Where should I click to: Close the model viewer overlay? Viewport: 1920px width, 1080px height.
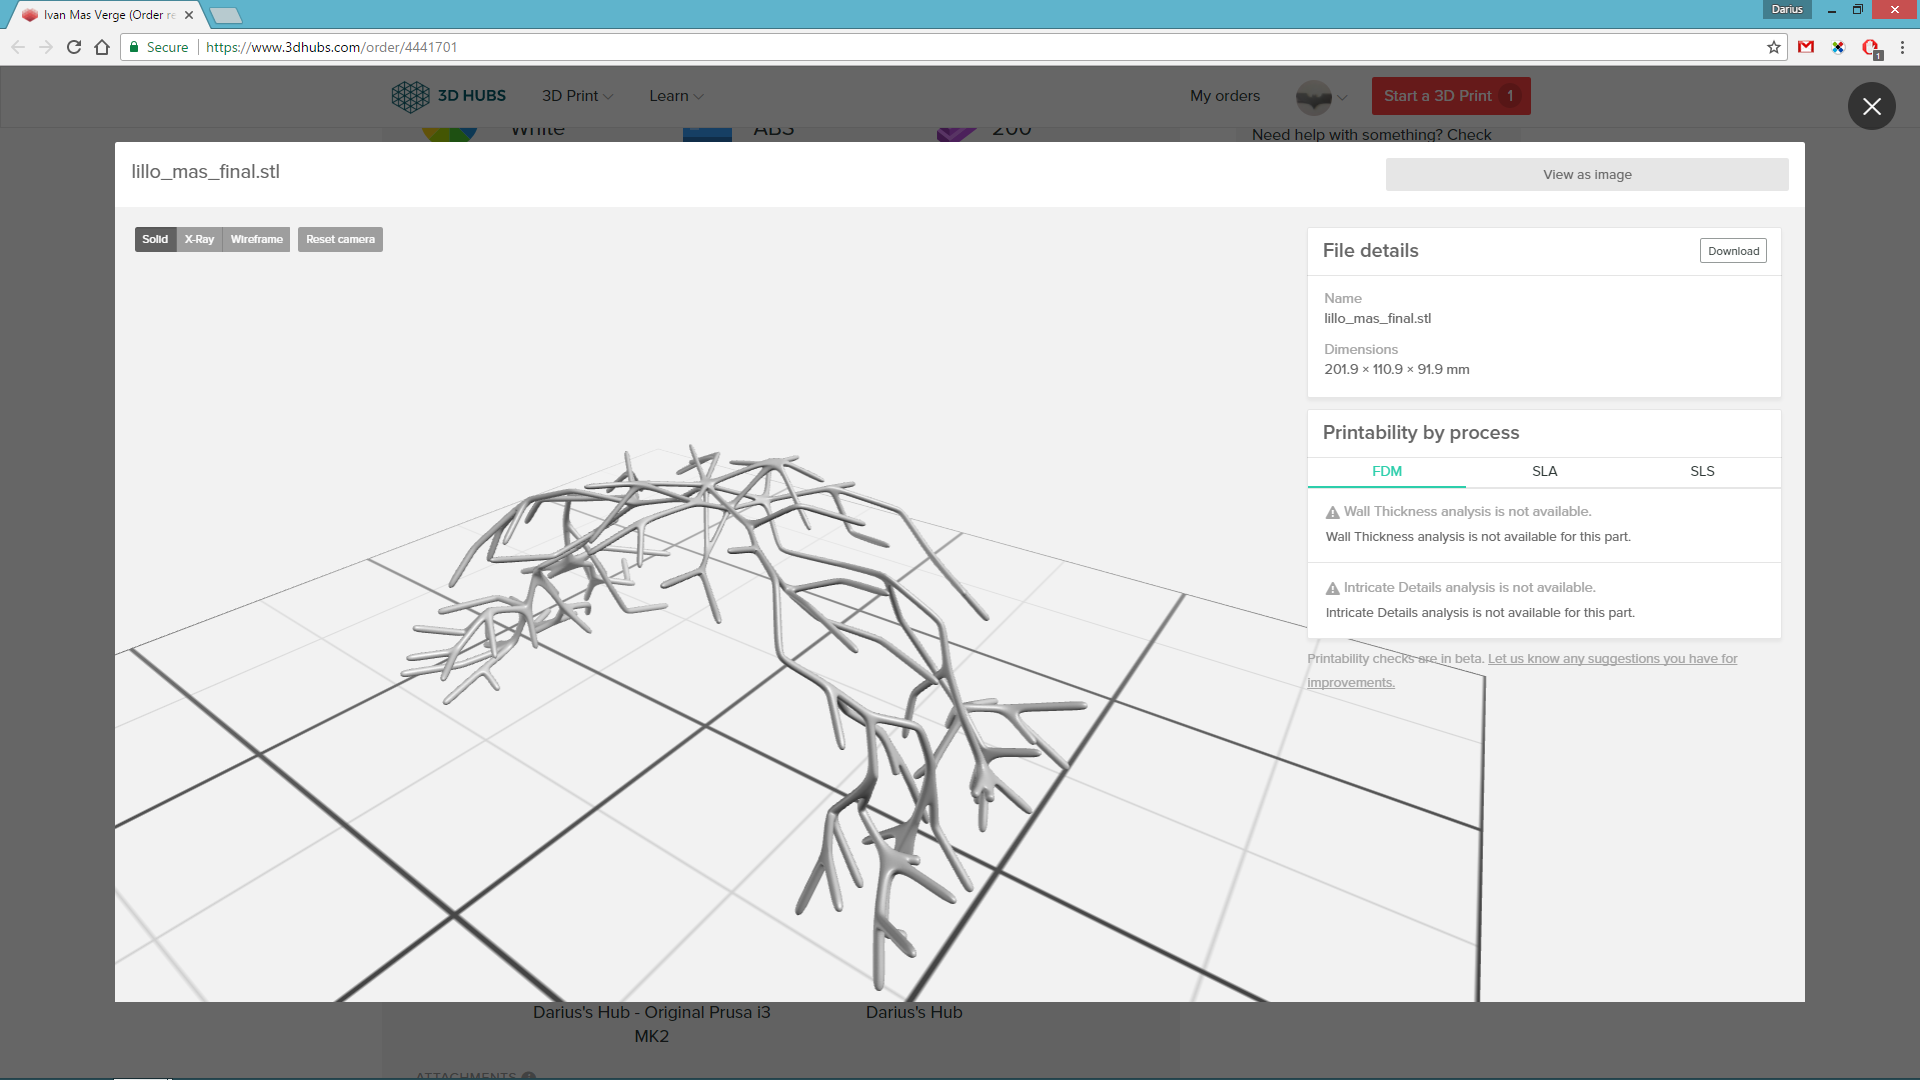(x=1871, y=106)
